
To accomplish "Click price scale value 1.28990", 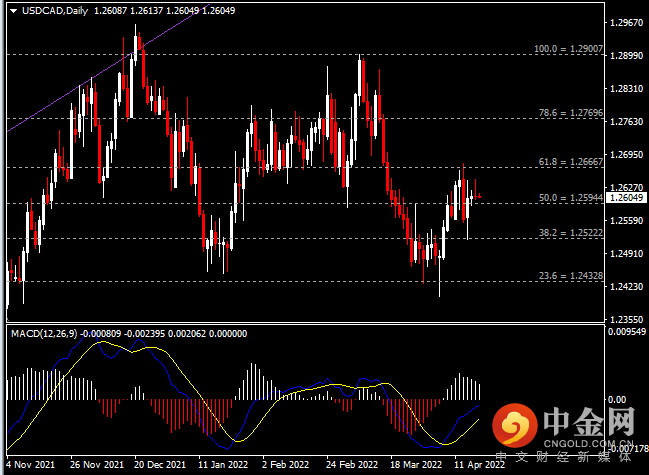I will coord(627,55).
